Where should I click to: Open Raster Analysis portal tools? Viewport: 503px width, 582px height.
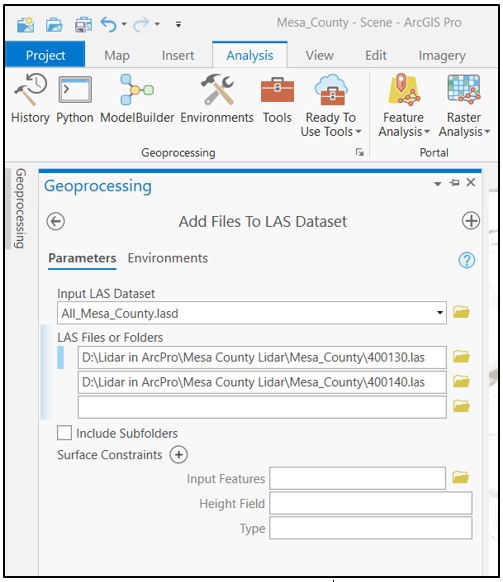(464, 105)
